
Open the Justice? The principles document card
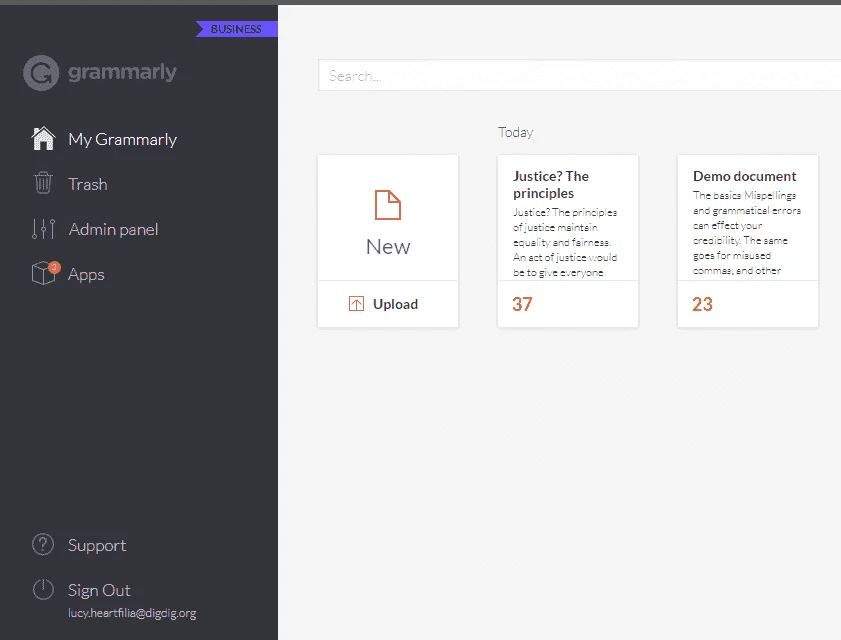pyautogui.click(x=567, y=241)
